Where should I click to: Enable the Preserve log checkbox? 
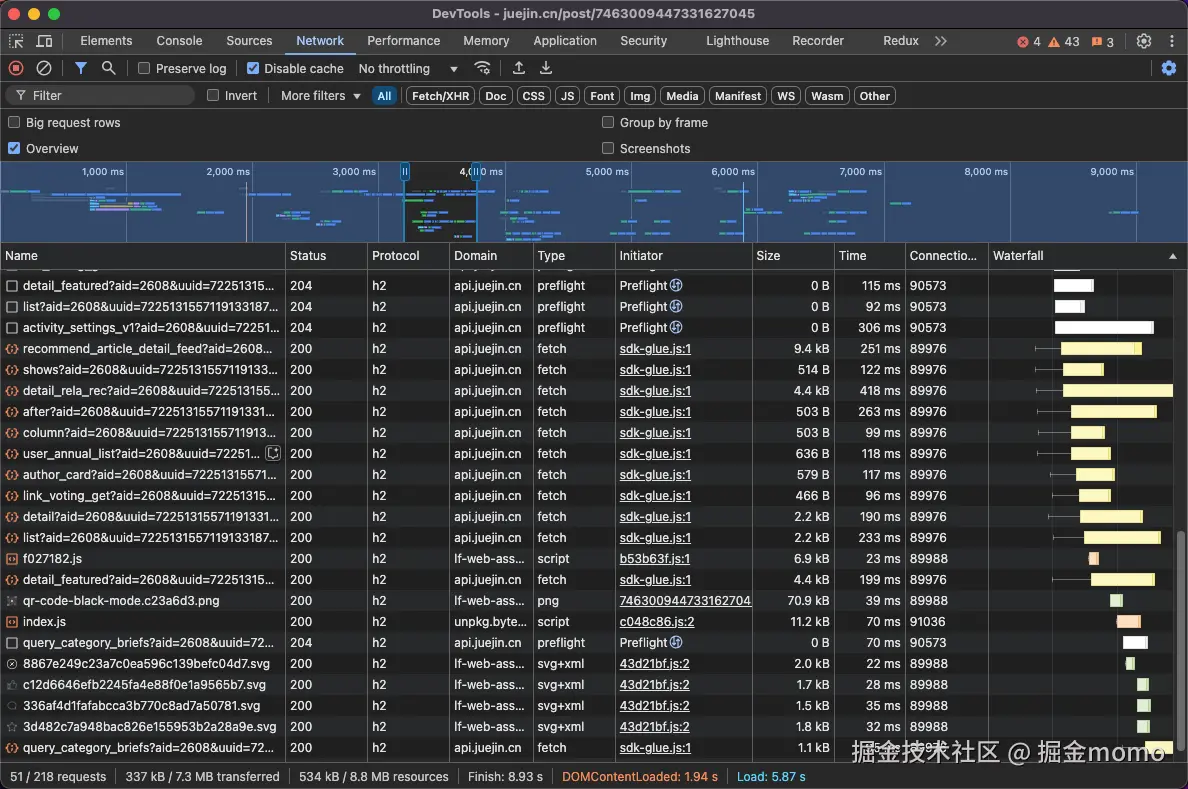(x=144, y=69)
